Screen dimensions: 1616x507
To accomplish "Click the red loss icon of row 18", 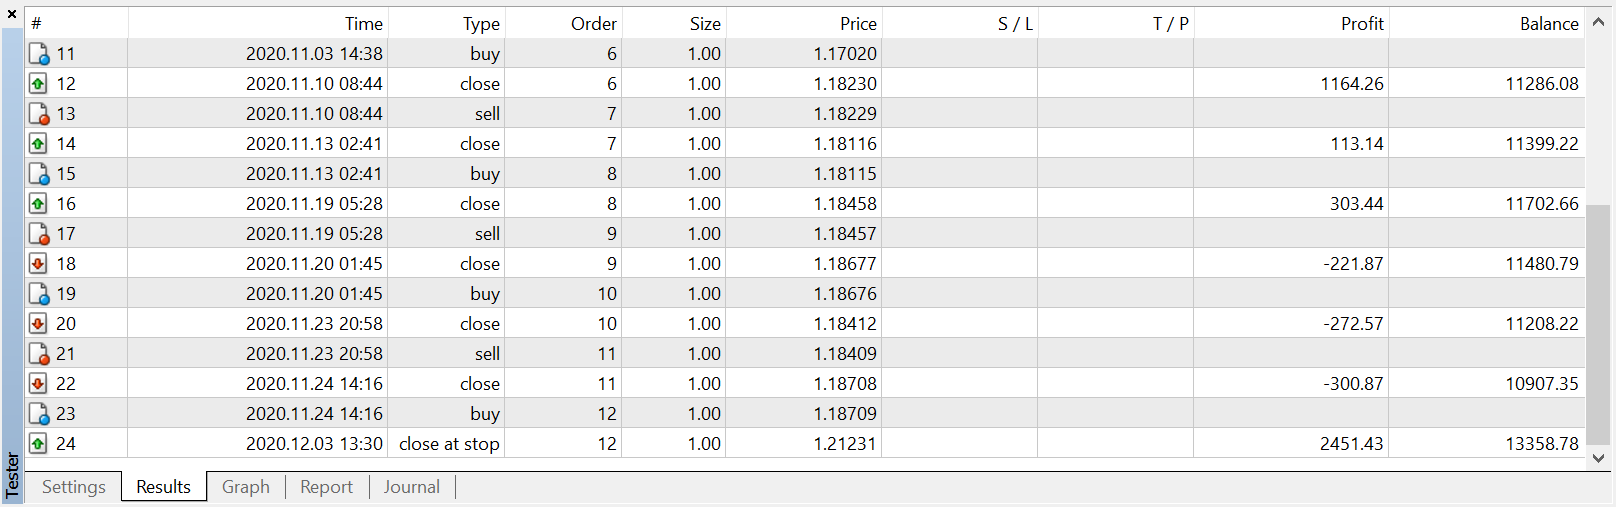I will tap(38, 264).
